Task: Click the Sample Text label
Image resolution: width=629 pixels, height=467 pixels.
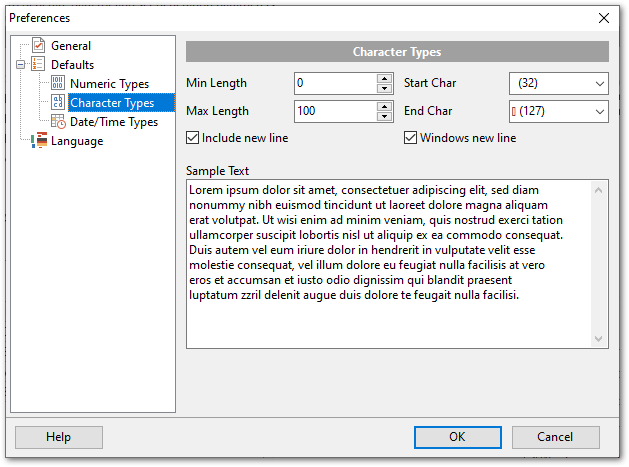Action: click(217, 171)
